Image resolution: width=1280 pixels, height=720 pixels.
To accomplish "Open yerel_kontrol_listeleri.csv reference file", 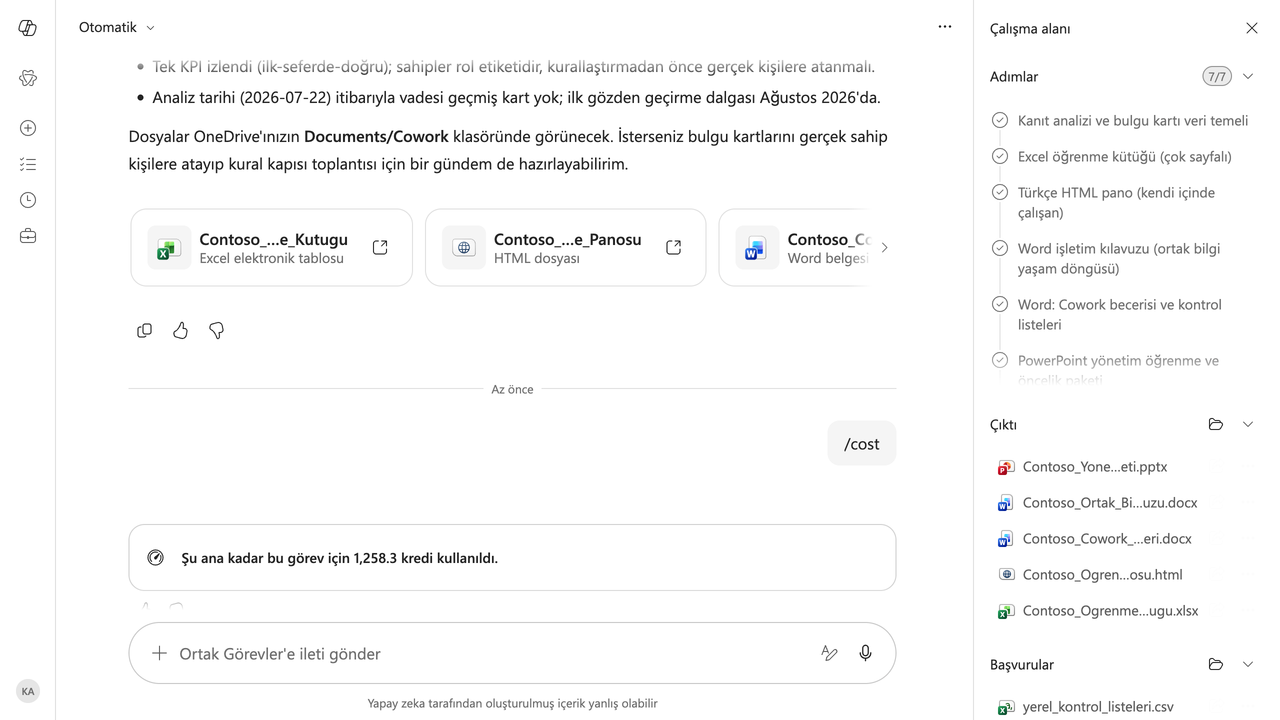I will point(1098,707).
